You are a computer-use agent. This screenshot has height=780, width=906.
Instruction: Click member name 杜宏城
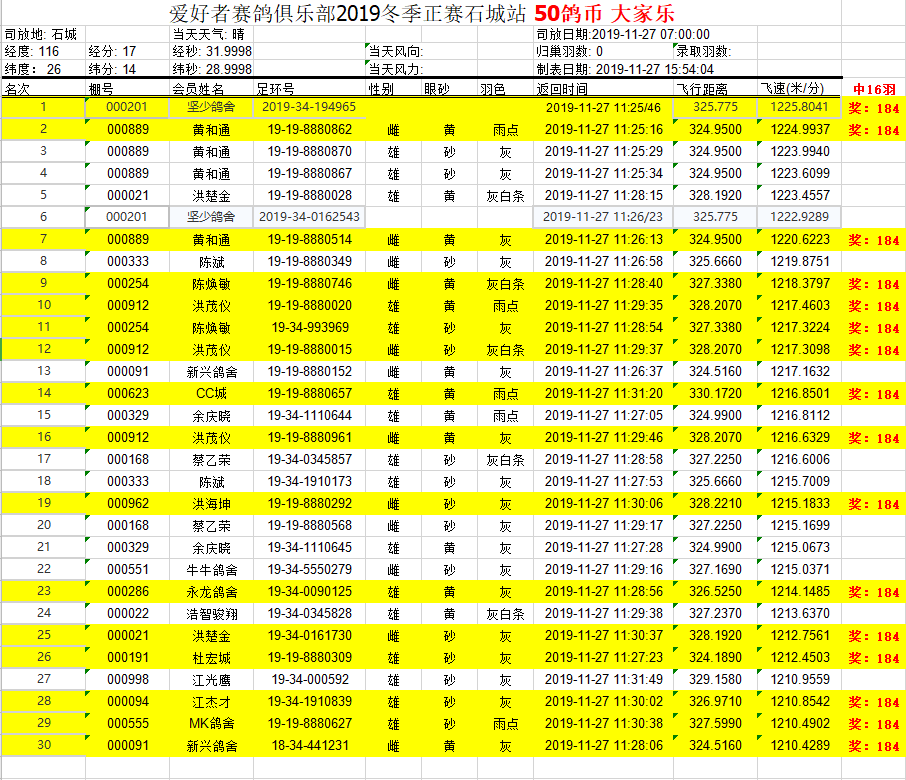tap(211, 658)
